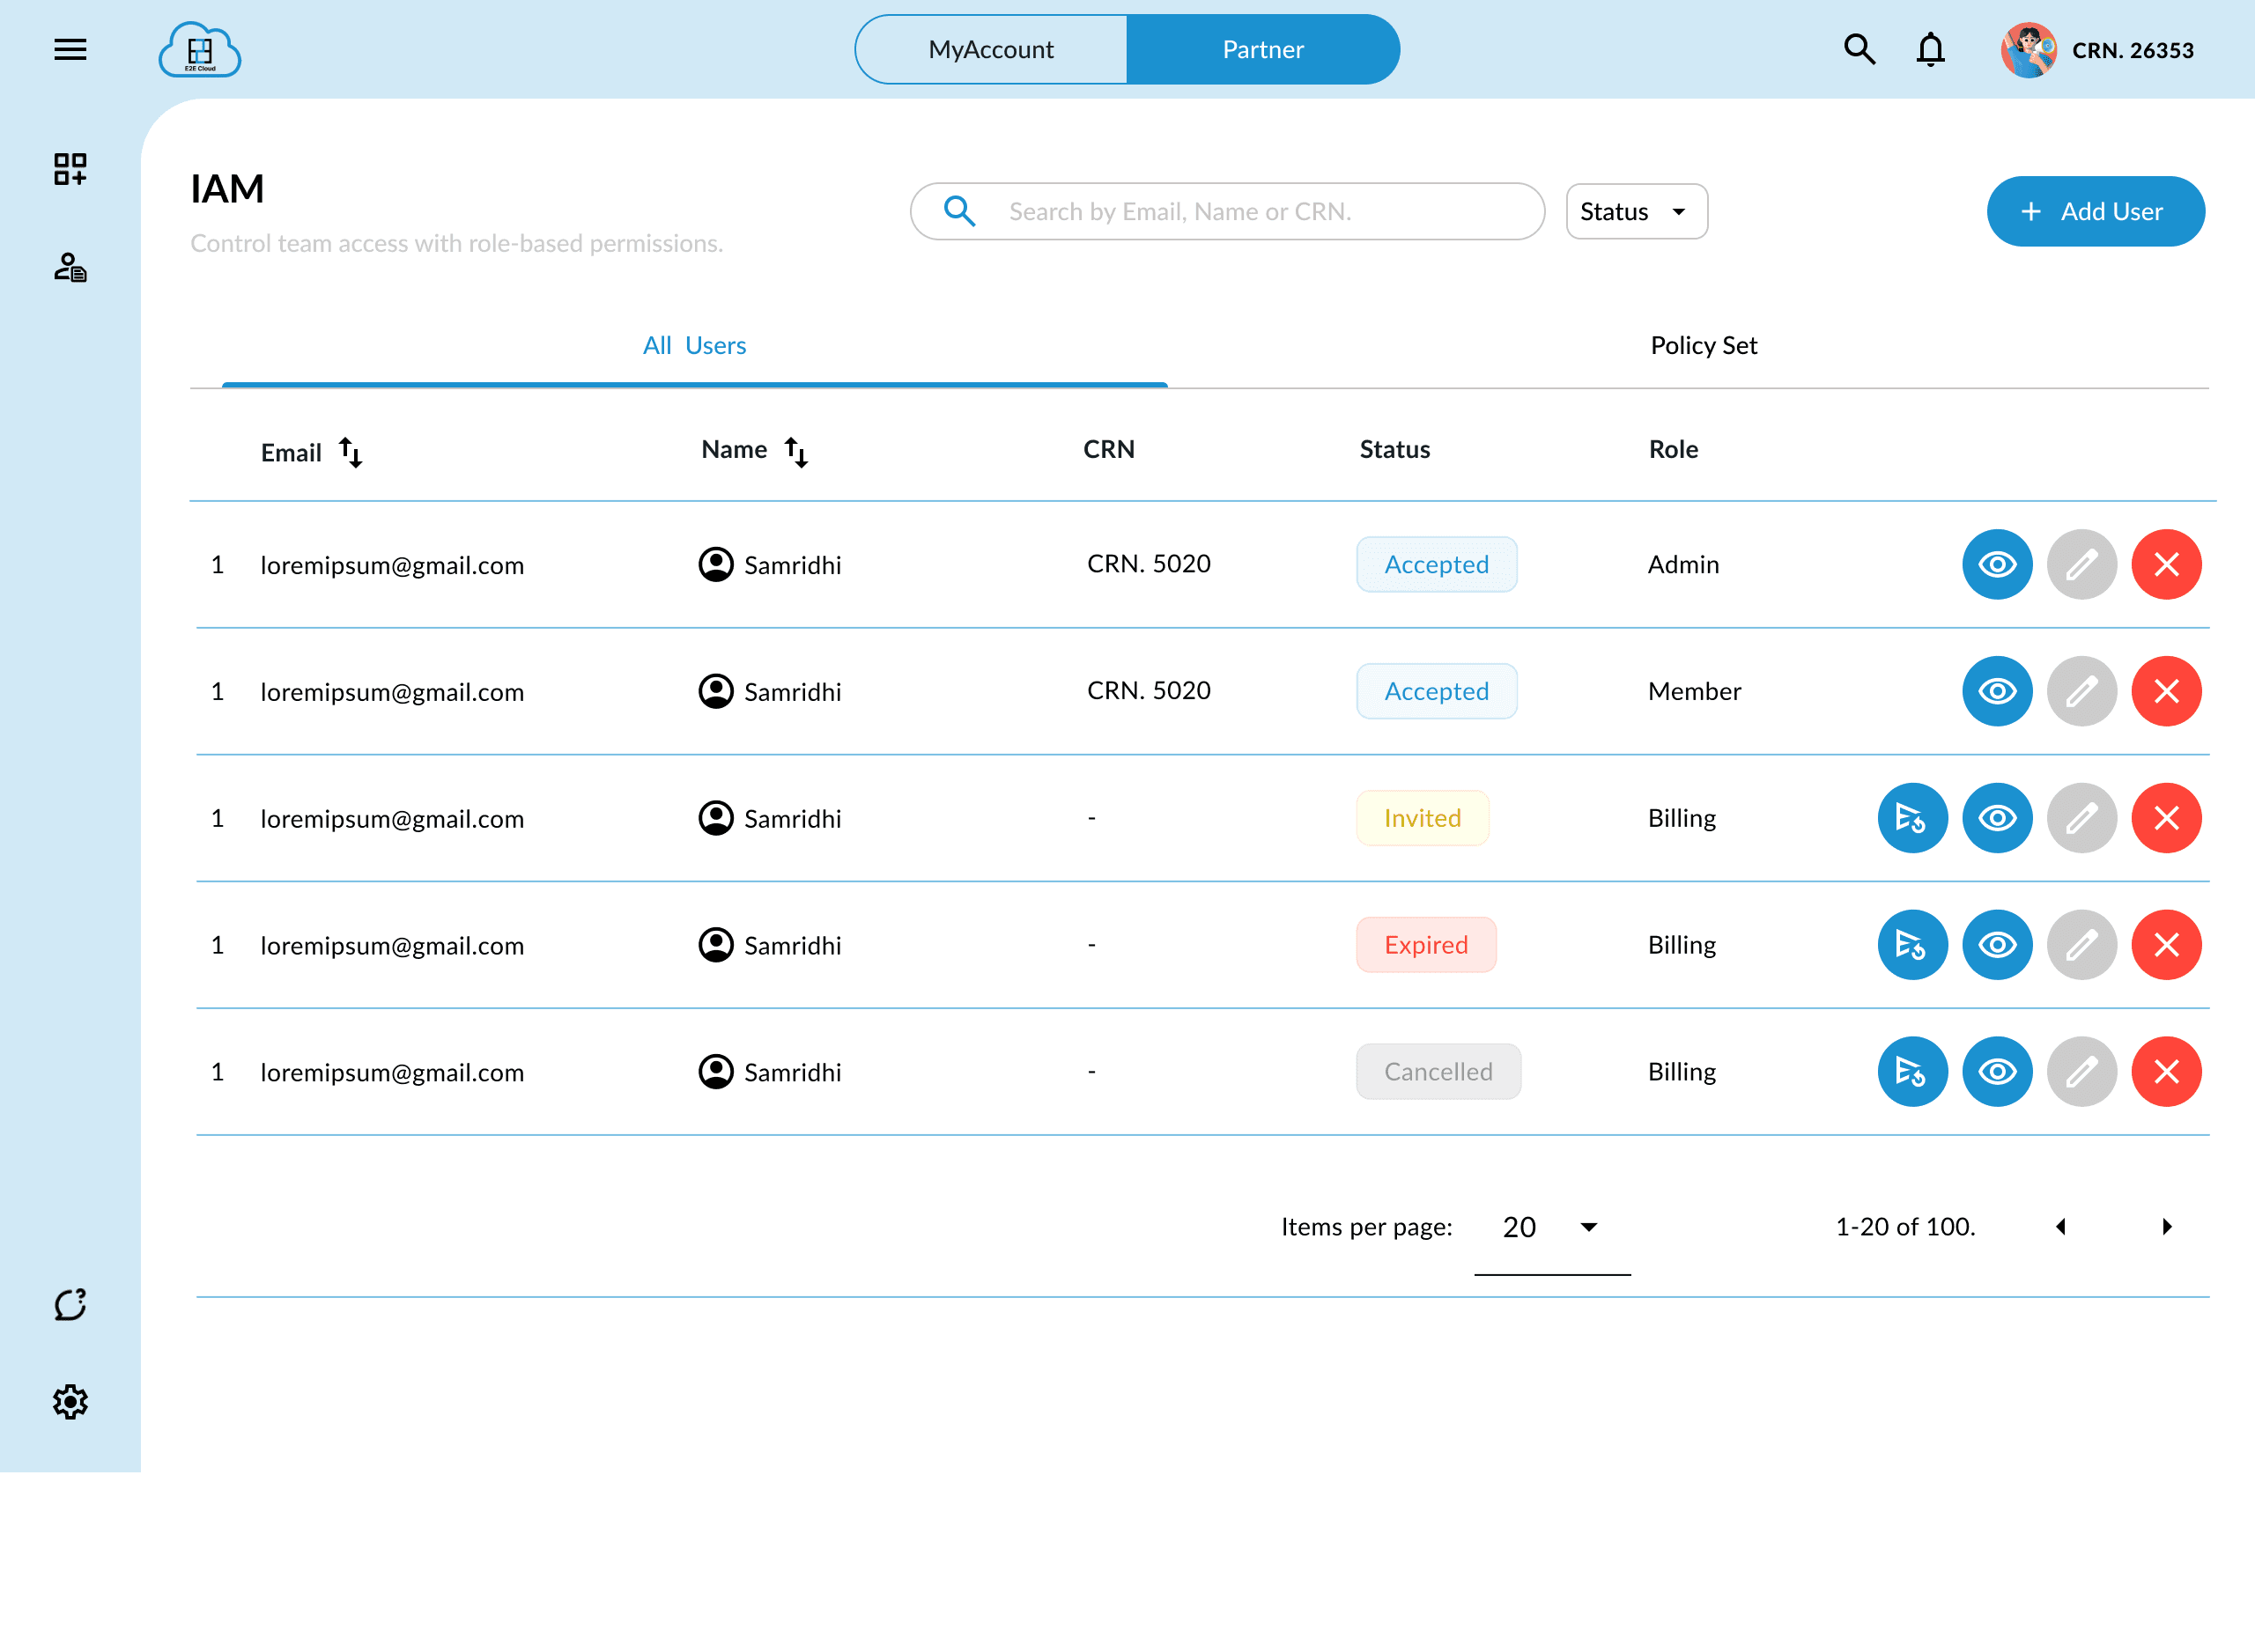Image resolution: width=2255 pixels, height=1652 pixels.
Task: Resend invite for the Invited user
Action: point(1912,818)
